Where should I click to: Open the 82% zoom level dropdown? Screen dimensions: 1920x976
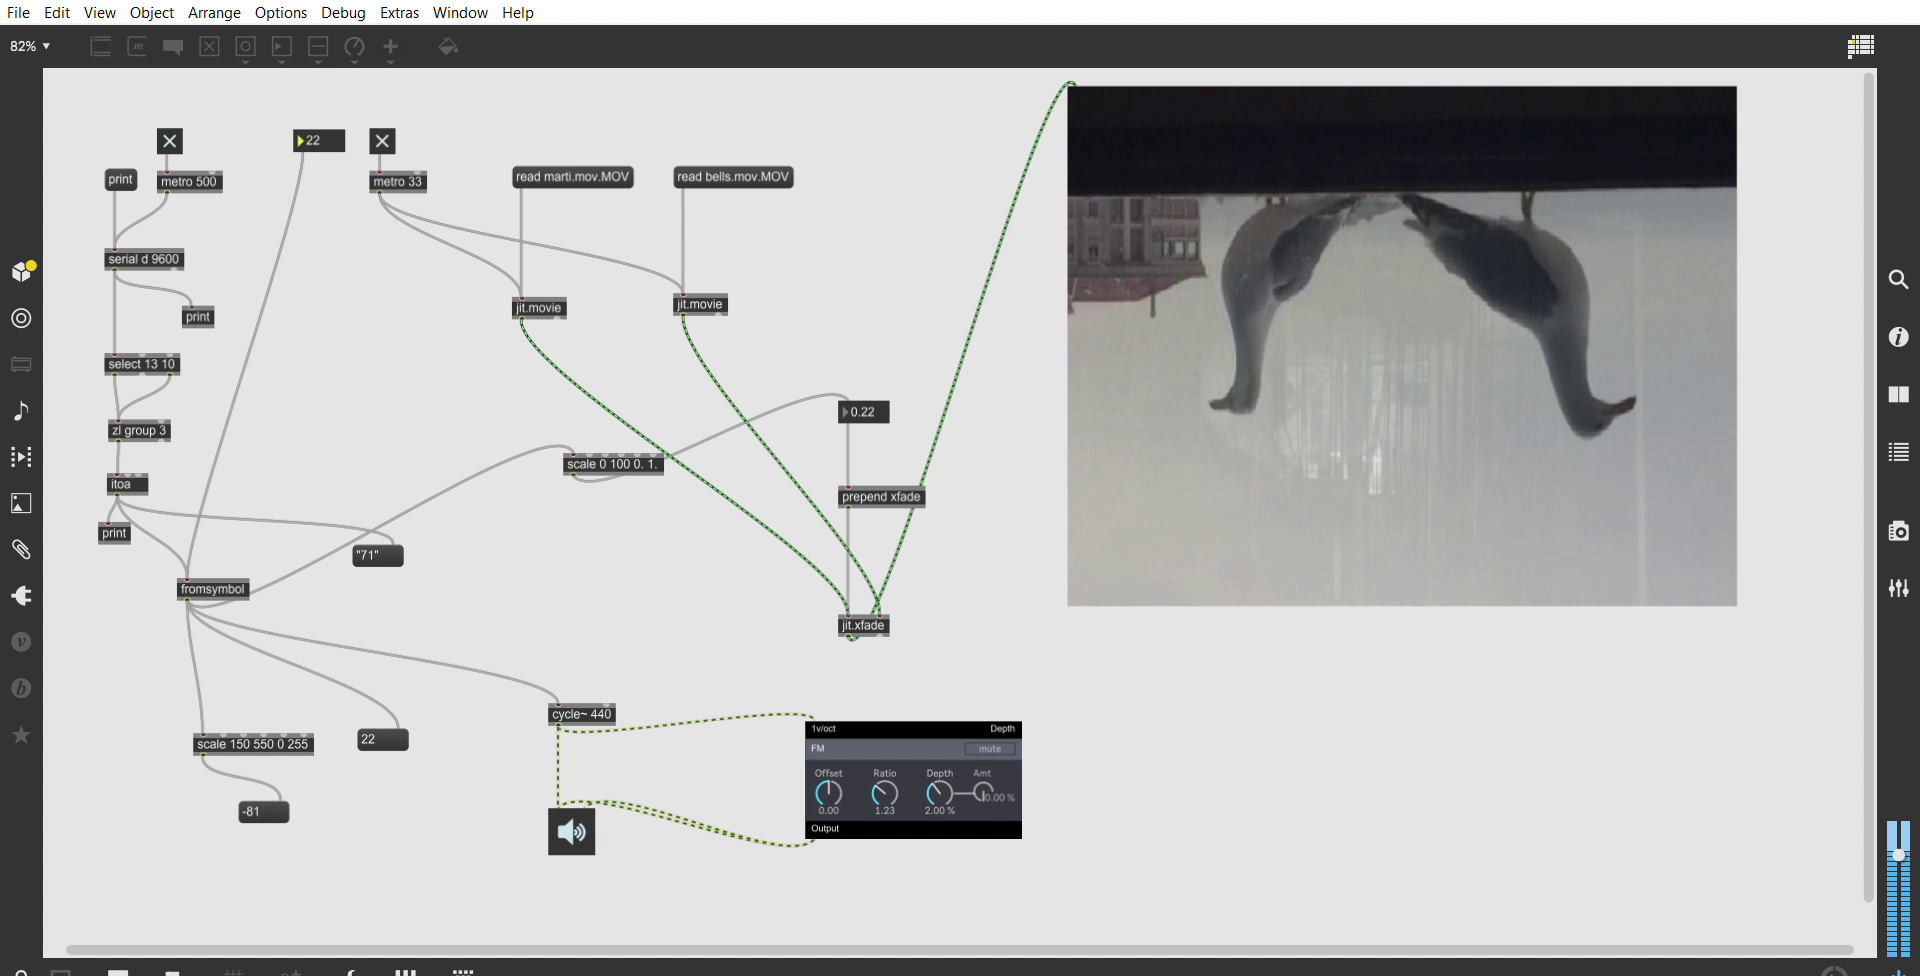tap(30, 47)
